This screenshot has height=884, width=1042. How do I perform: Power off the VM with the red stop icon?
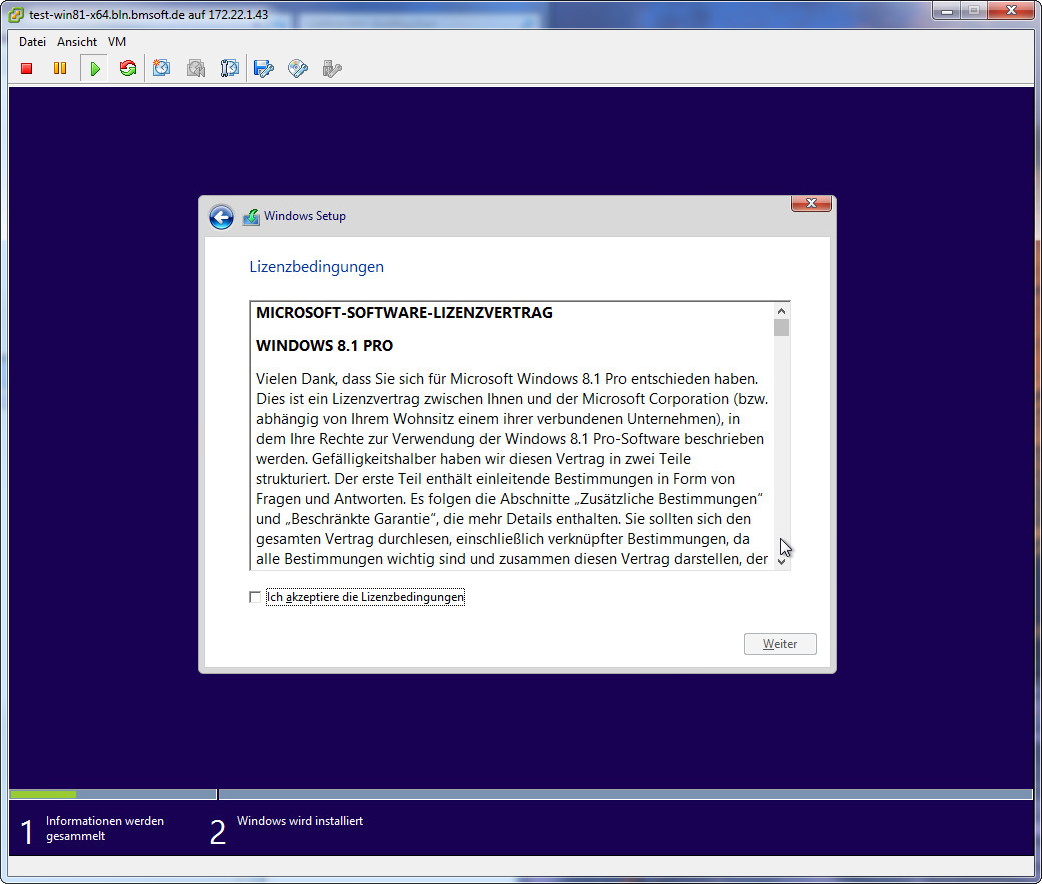(27, 68)
